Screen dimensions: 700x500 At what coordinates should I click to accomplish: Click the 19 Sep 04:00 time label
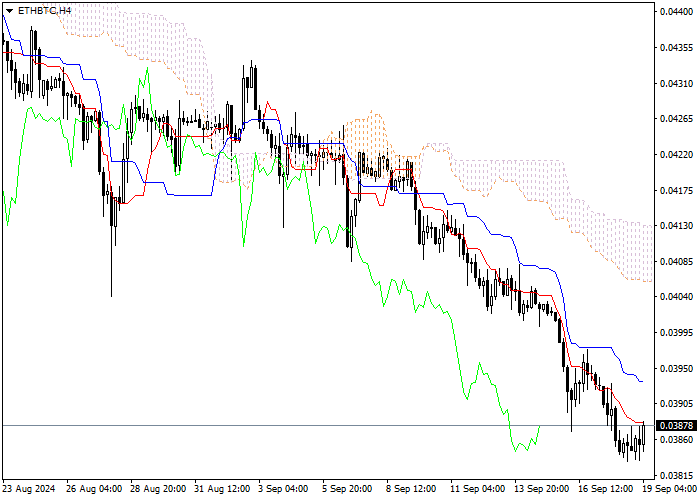click(x=670, y=489)
